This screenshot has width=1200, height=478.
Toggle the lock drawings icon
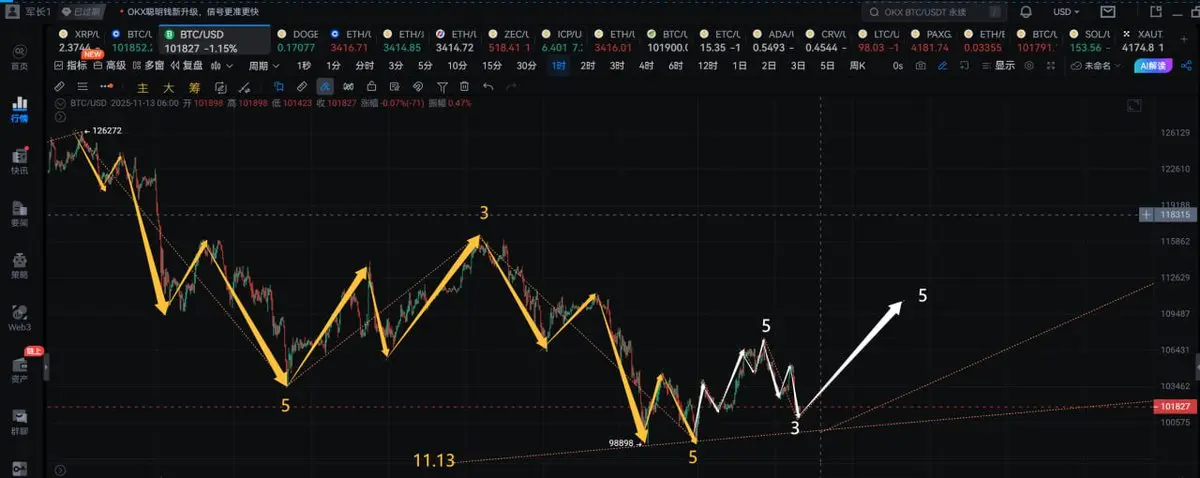click(371, 87)
